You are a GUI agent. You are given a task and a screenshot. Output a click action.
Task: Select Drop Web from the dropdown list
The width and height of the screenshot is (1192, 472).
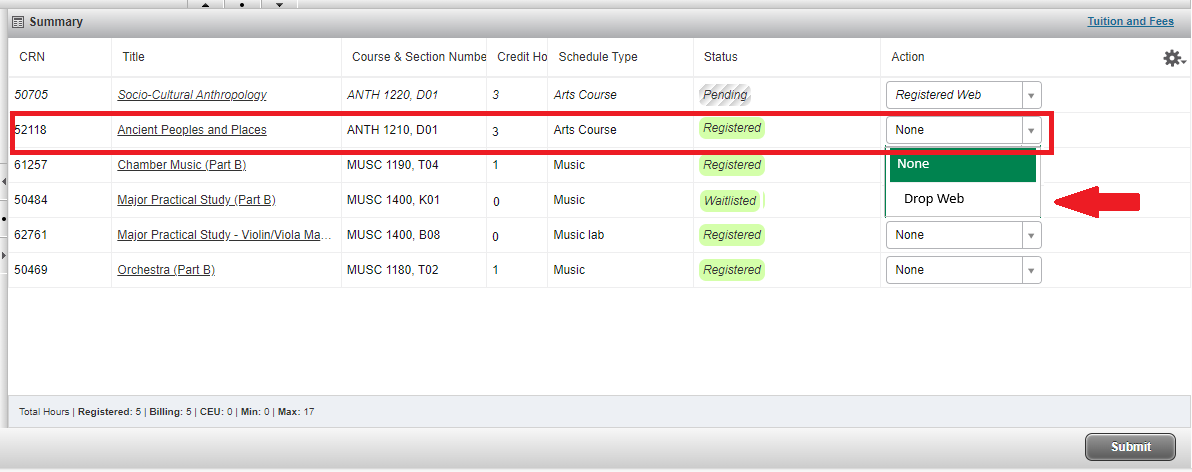[x=934, y=199]
